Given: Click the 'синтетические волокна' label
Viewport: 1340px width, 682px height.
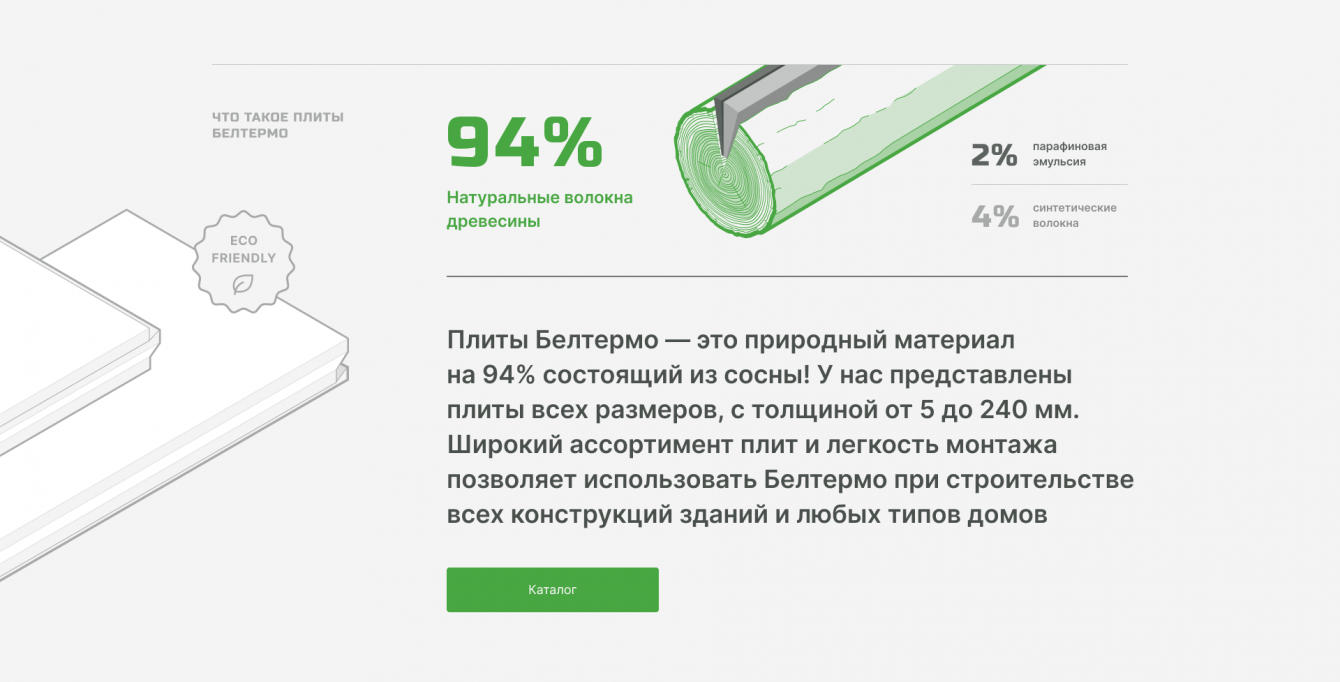Looking at the screenshot, I should coord(1074,216).
